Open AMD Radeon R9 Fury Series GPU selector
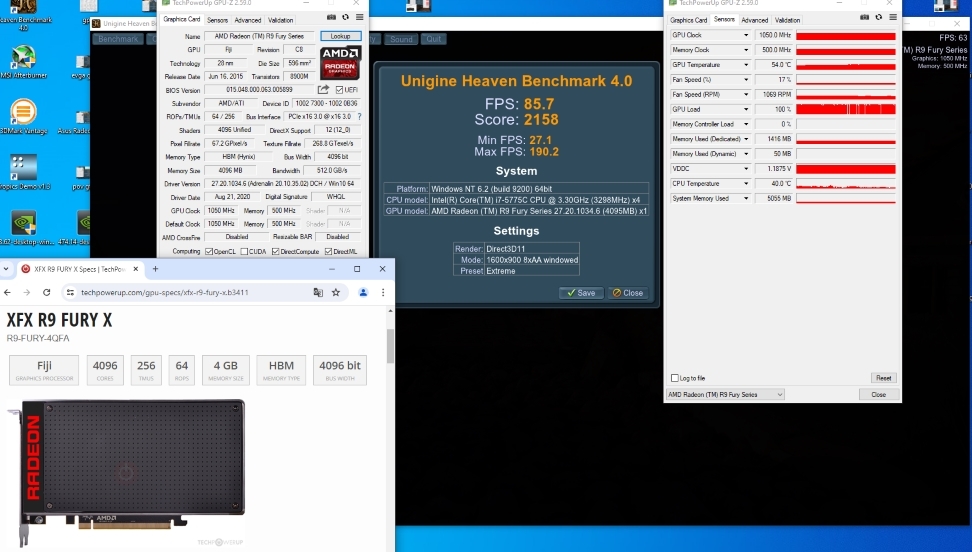The height and width of the screenshot is (552, 972). pyautogui.click(x=725, y=394)
